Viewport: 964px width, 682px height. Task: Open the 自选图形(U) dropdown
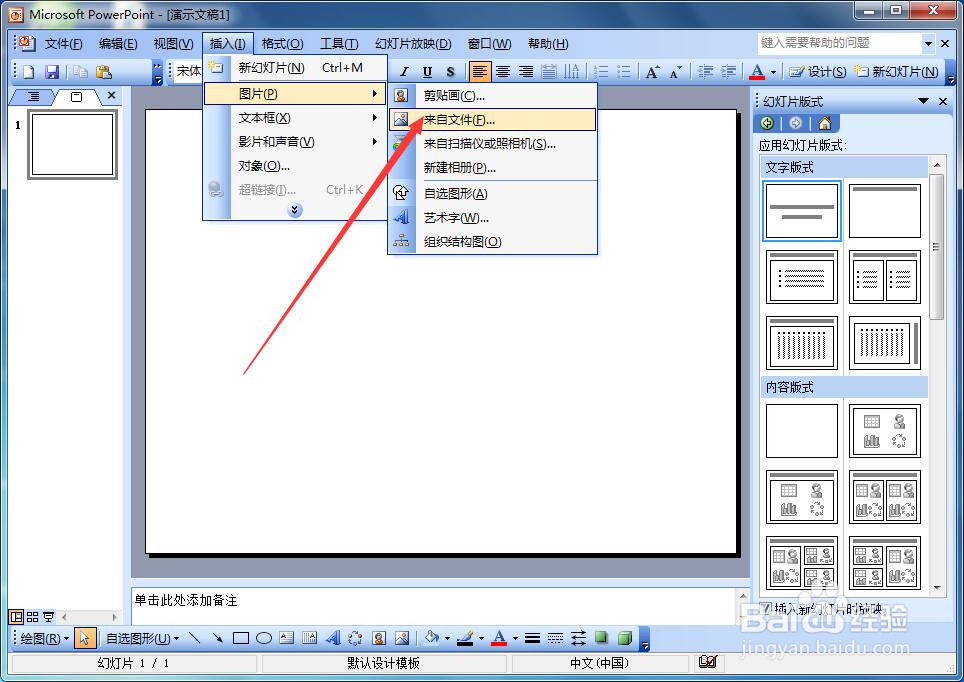142,638
